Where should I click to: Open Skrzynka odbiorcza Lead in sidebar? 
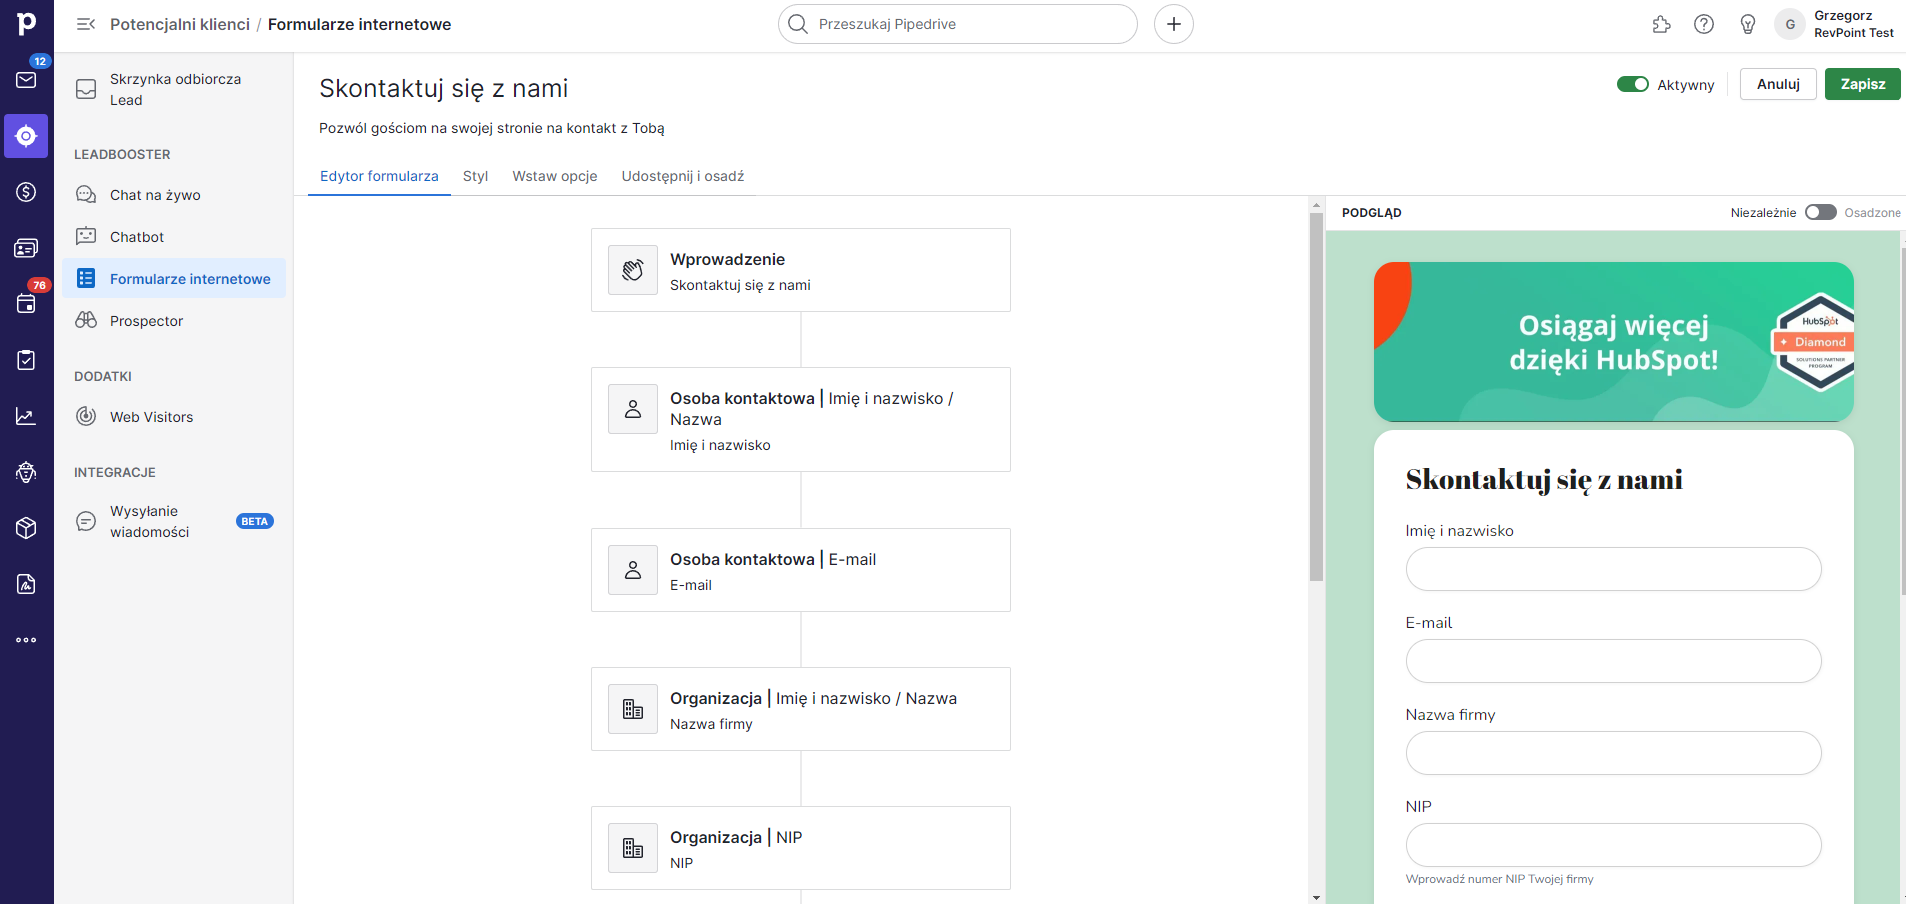coord(174,89)
